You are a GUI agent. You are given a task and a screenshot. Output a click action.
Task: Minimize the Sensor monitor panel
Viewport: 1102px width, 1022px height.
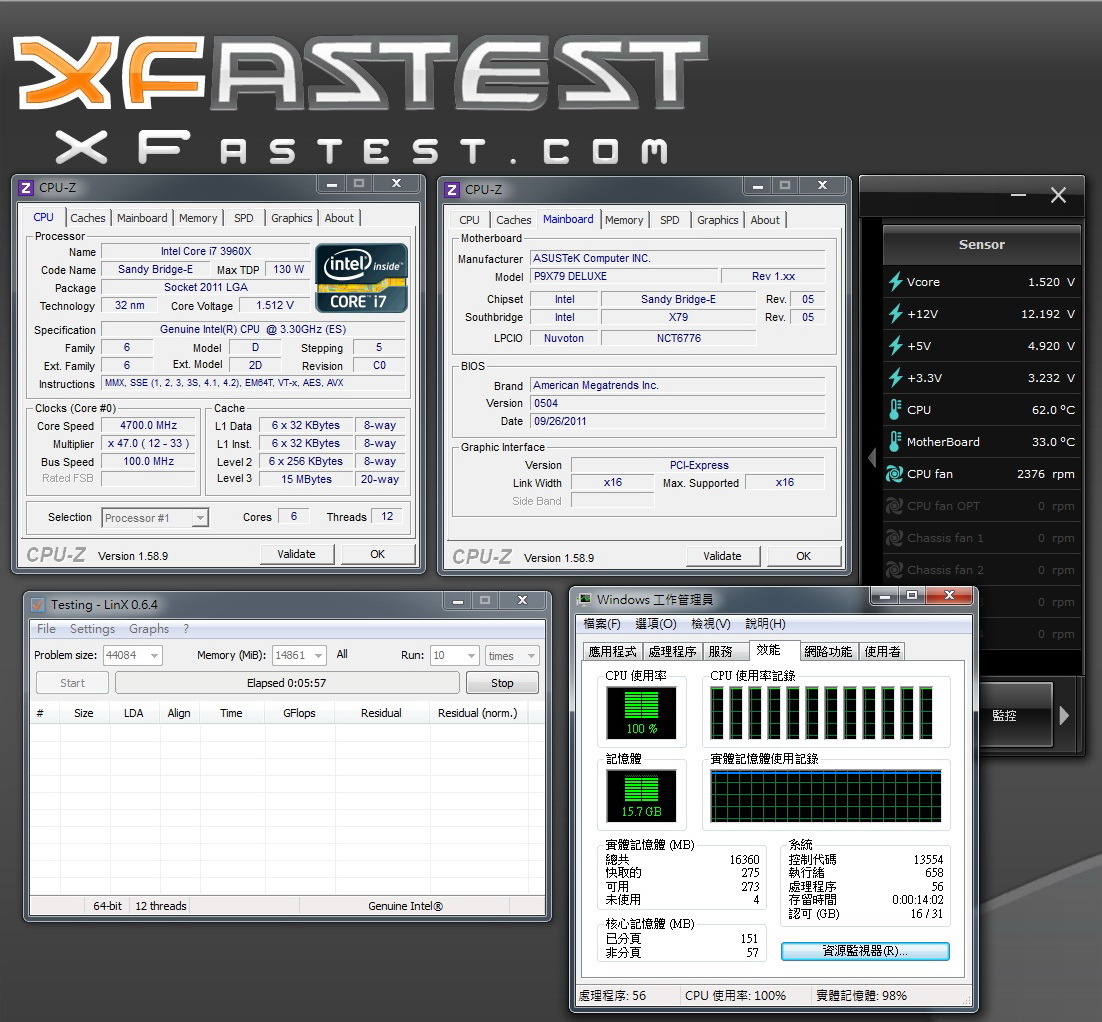tap(1018, 195)
